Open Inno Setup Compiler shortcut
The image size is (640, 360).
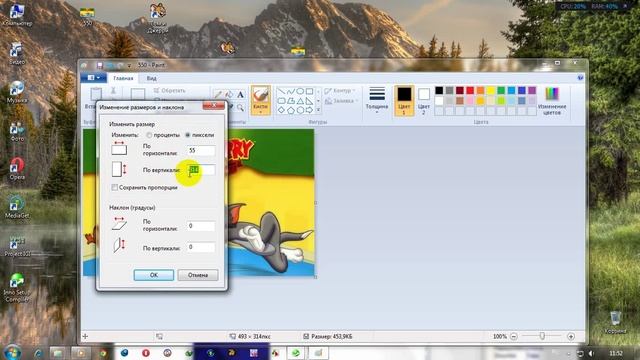point(17,287)
